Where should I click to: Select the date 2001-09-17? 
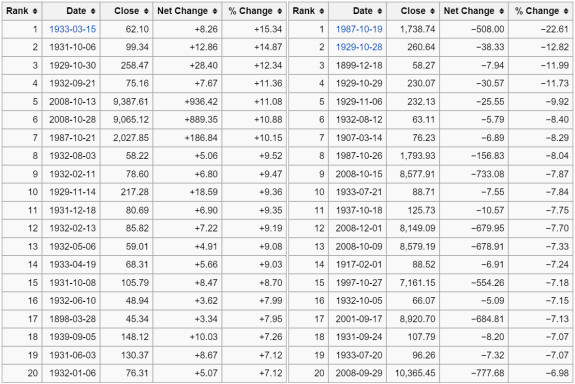point(359,319)
